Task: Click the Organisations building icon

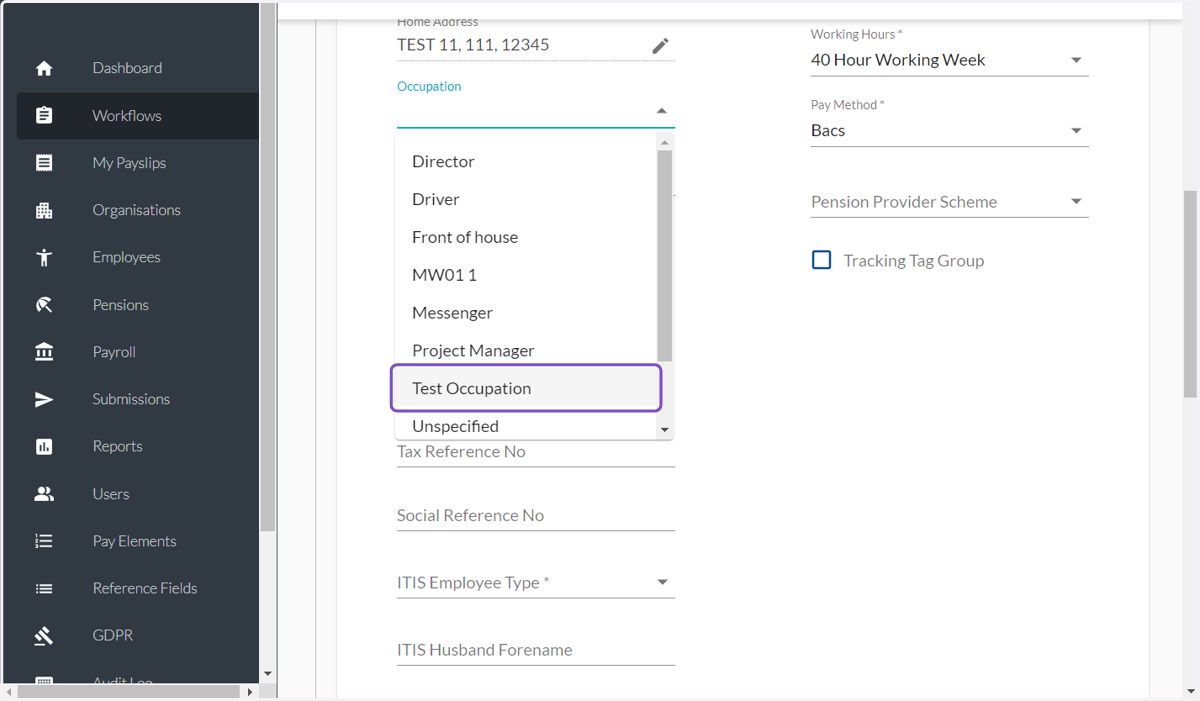Action: click(x=44, y=210)
